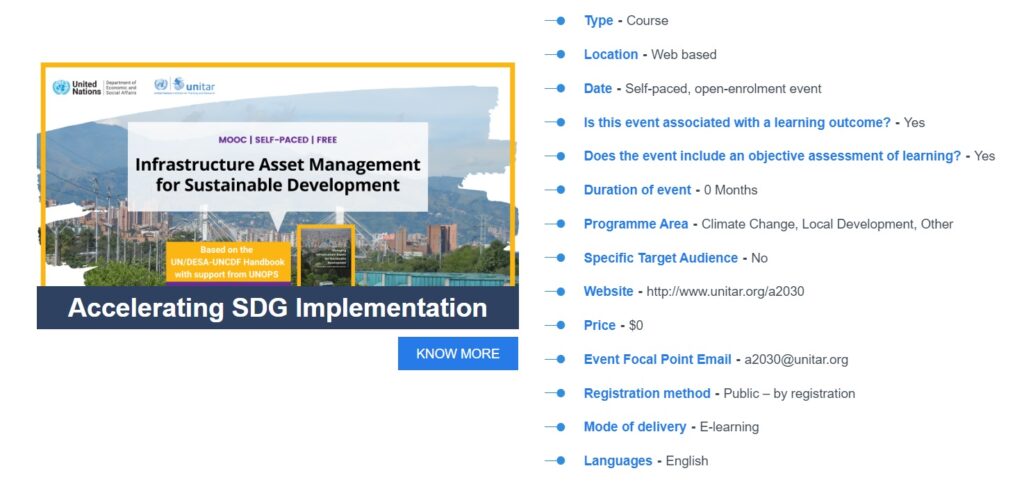Select the Specific Target Audience label
This screenshot has height=482, width=1024.
pyautogui.click(x=661, y=258)
